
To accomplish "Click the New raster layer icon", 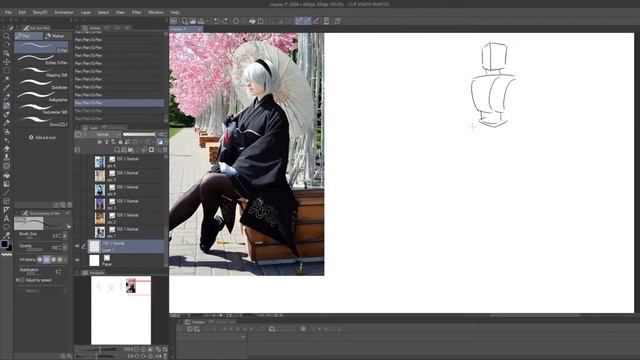I will 117,150.
